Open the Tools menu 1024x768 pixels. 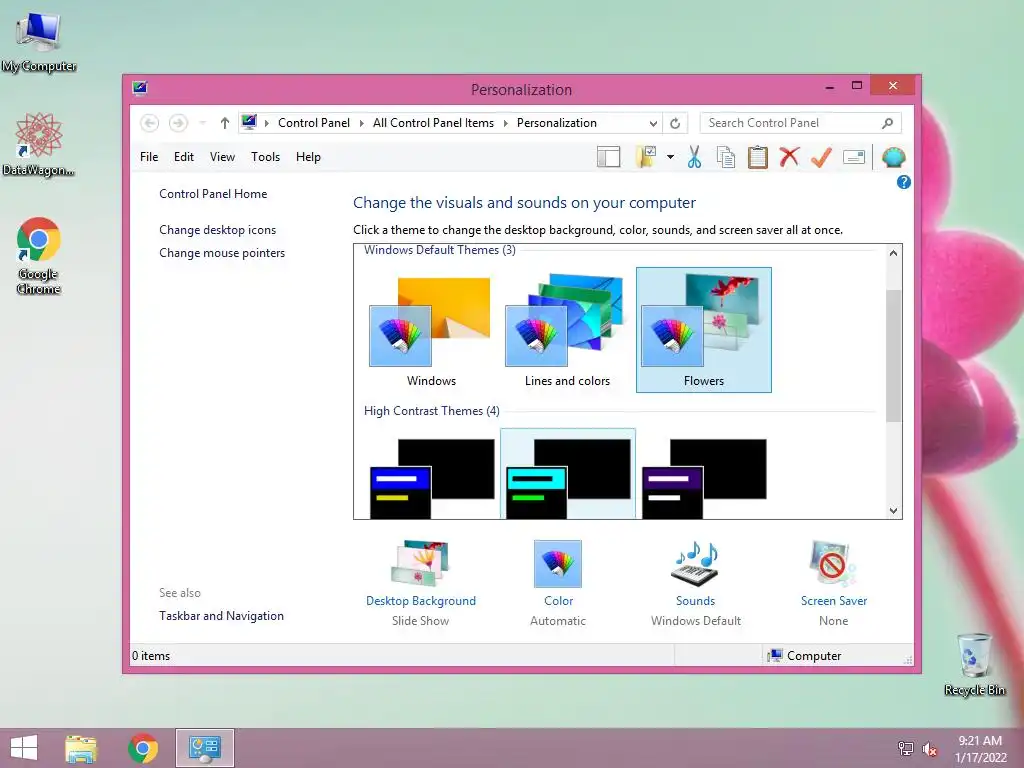(x=265, y=157)
